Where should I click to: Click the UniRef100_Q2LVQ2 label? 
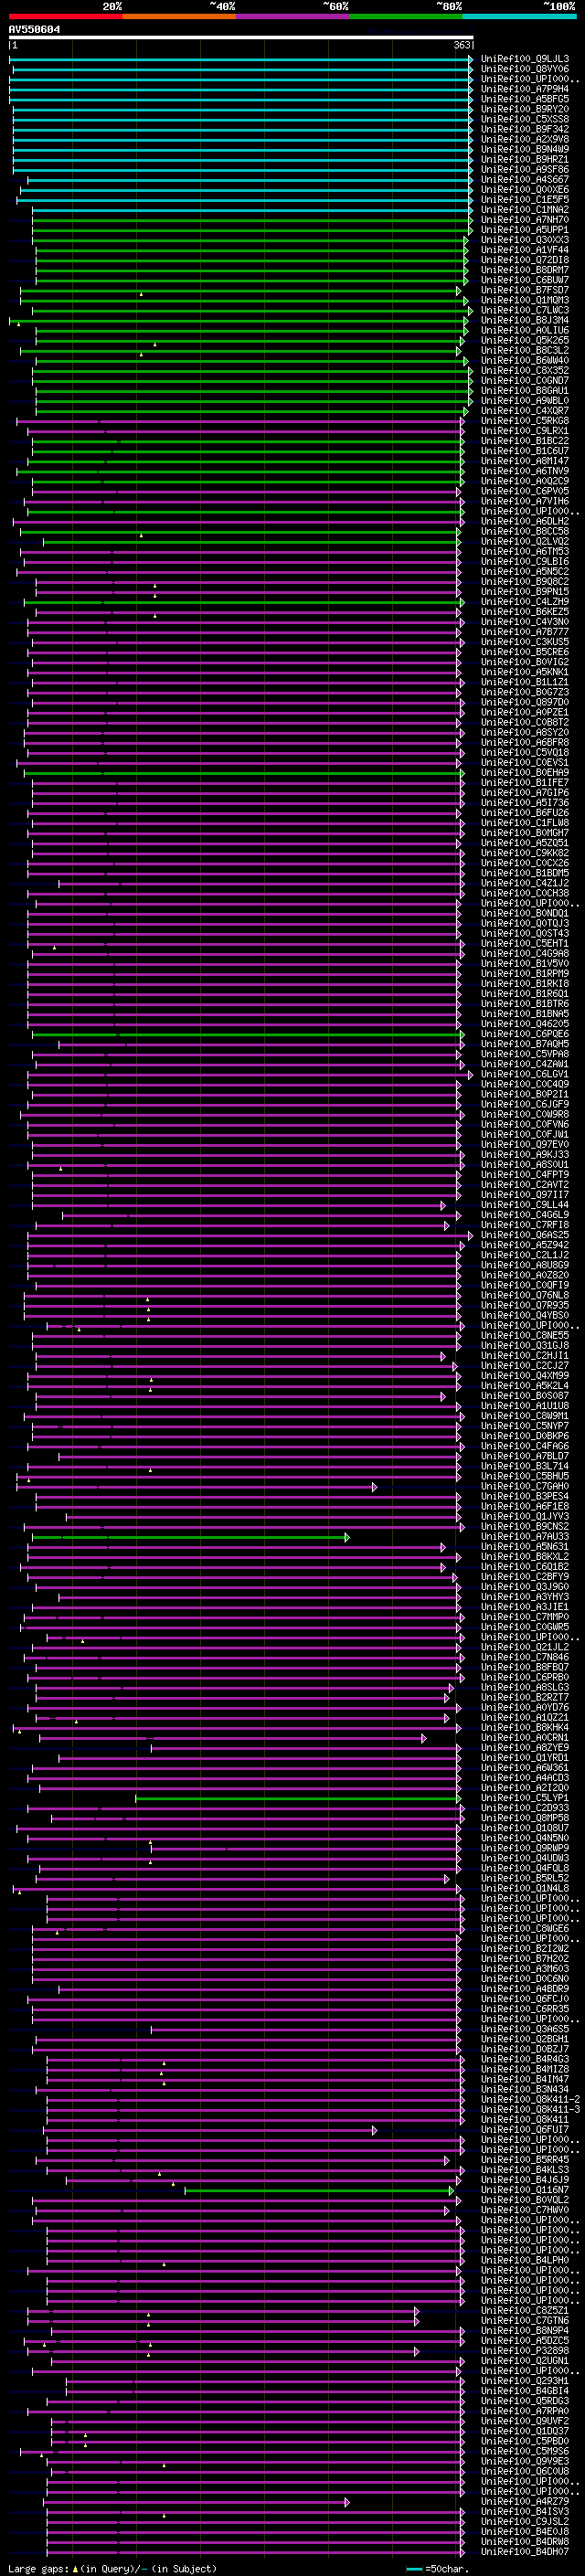(x=524, y=541)
